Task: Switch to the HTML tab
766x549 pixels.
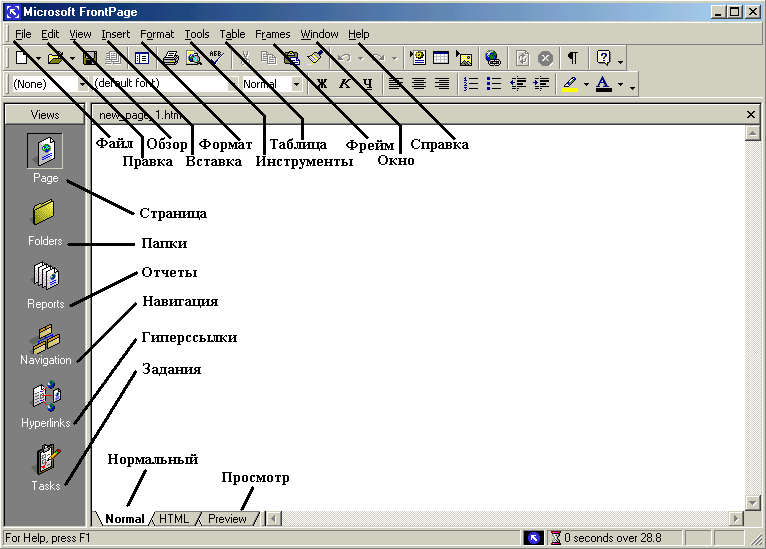Action: click(x=174, y=519)
